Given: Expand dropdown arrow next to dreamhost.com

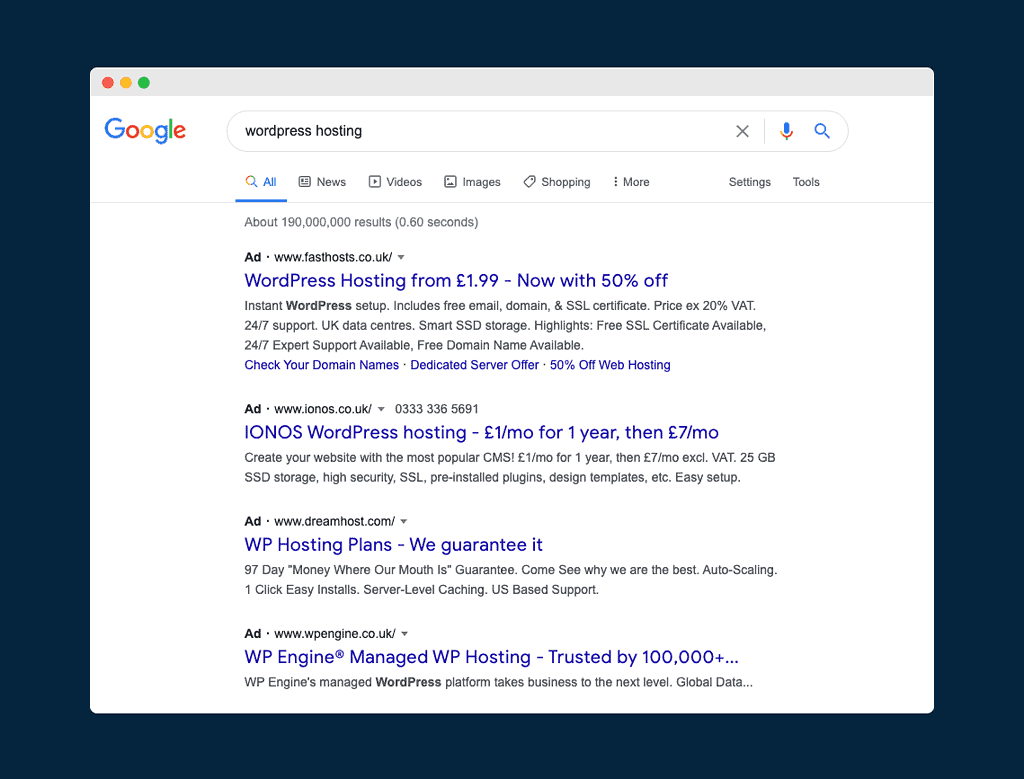Looking at the screenshot, I should coord(404,522).
